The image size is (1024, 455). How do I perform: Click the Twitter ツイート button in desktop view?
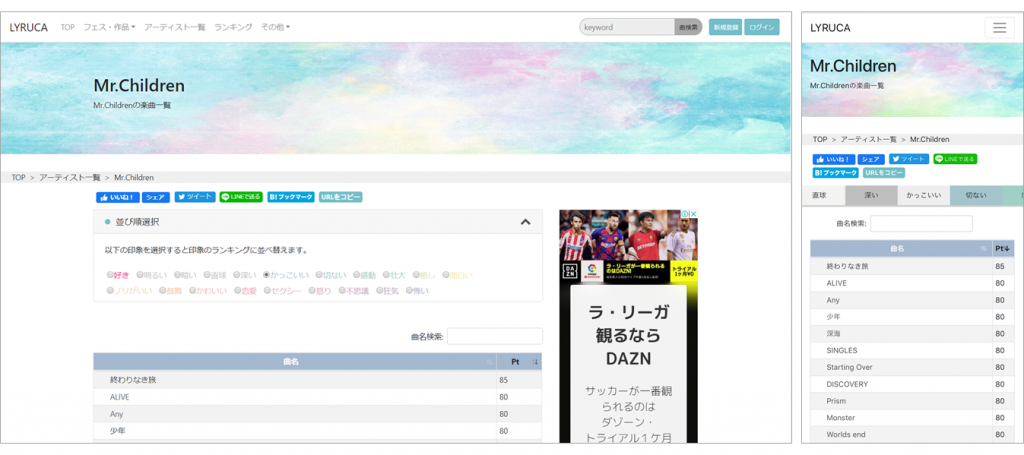[195, 197]
